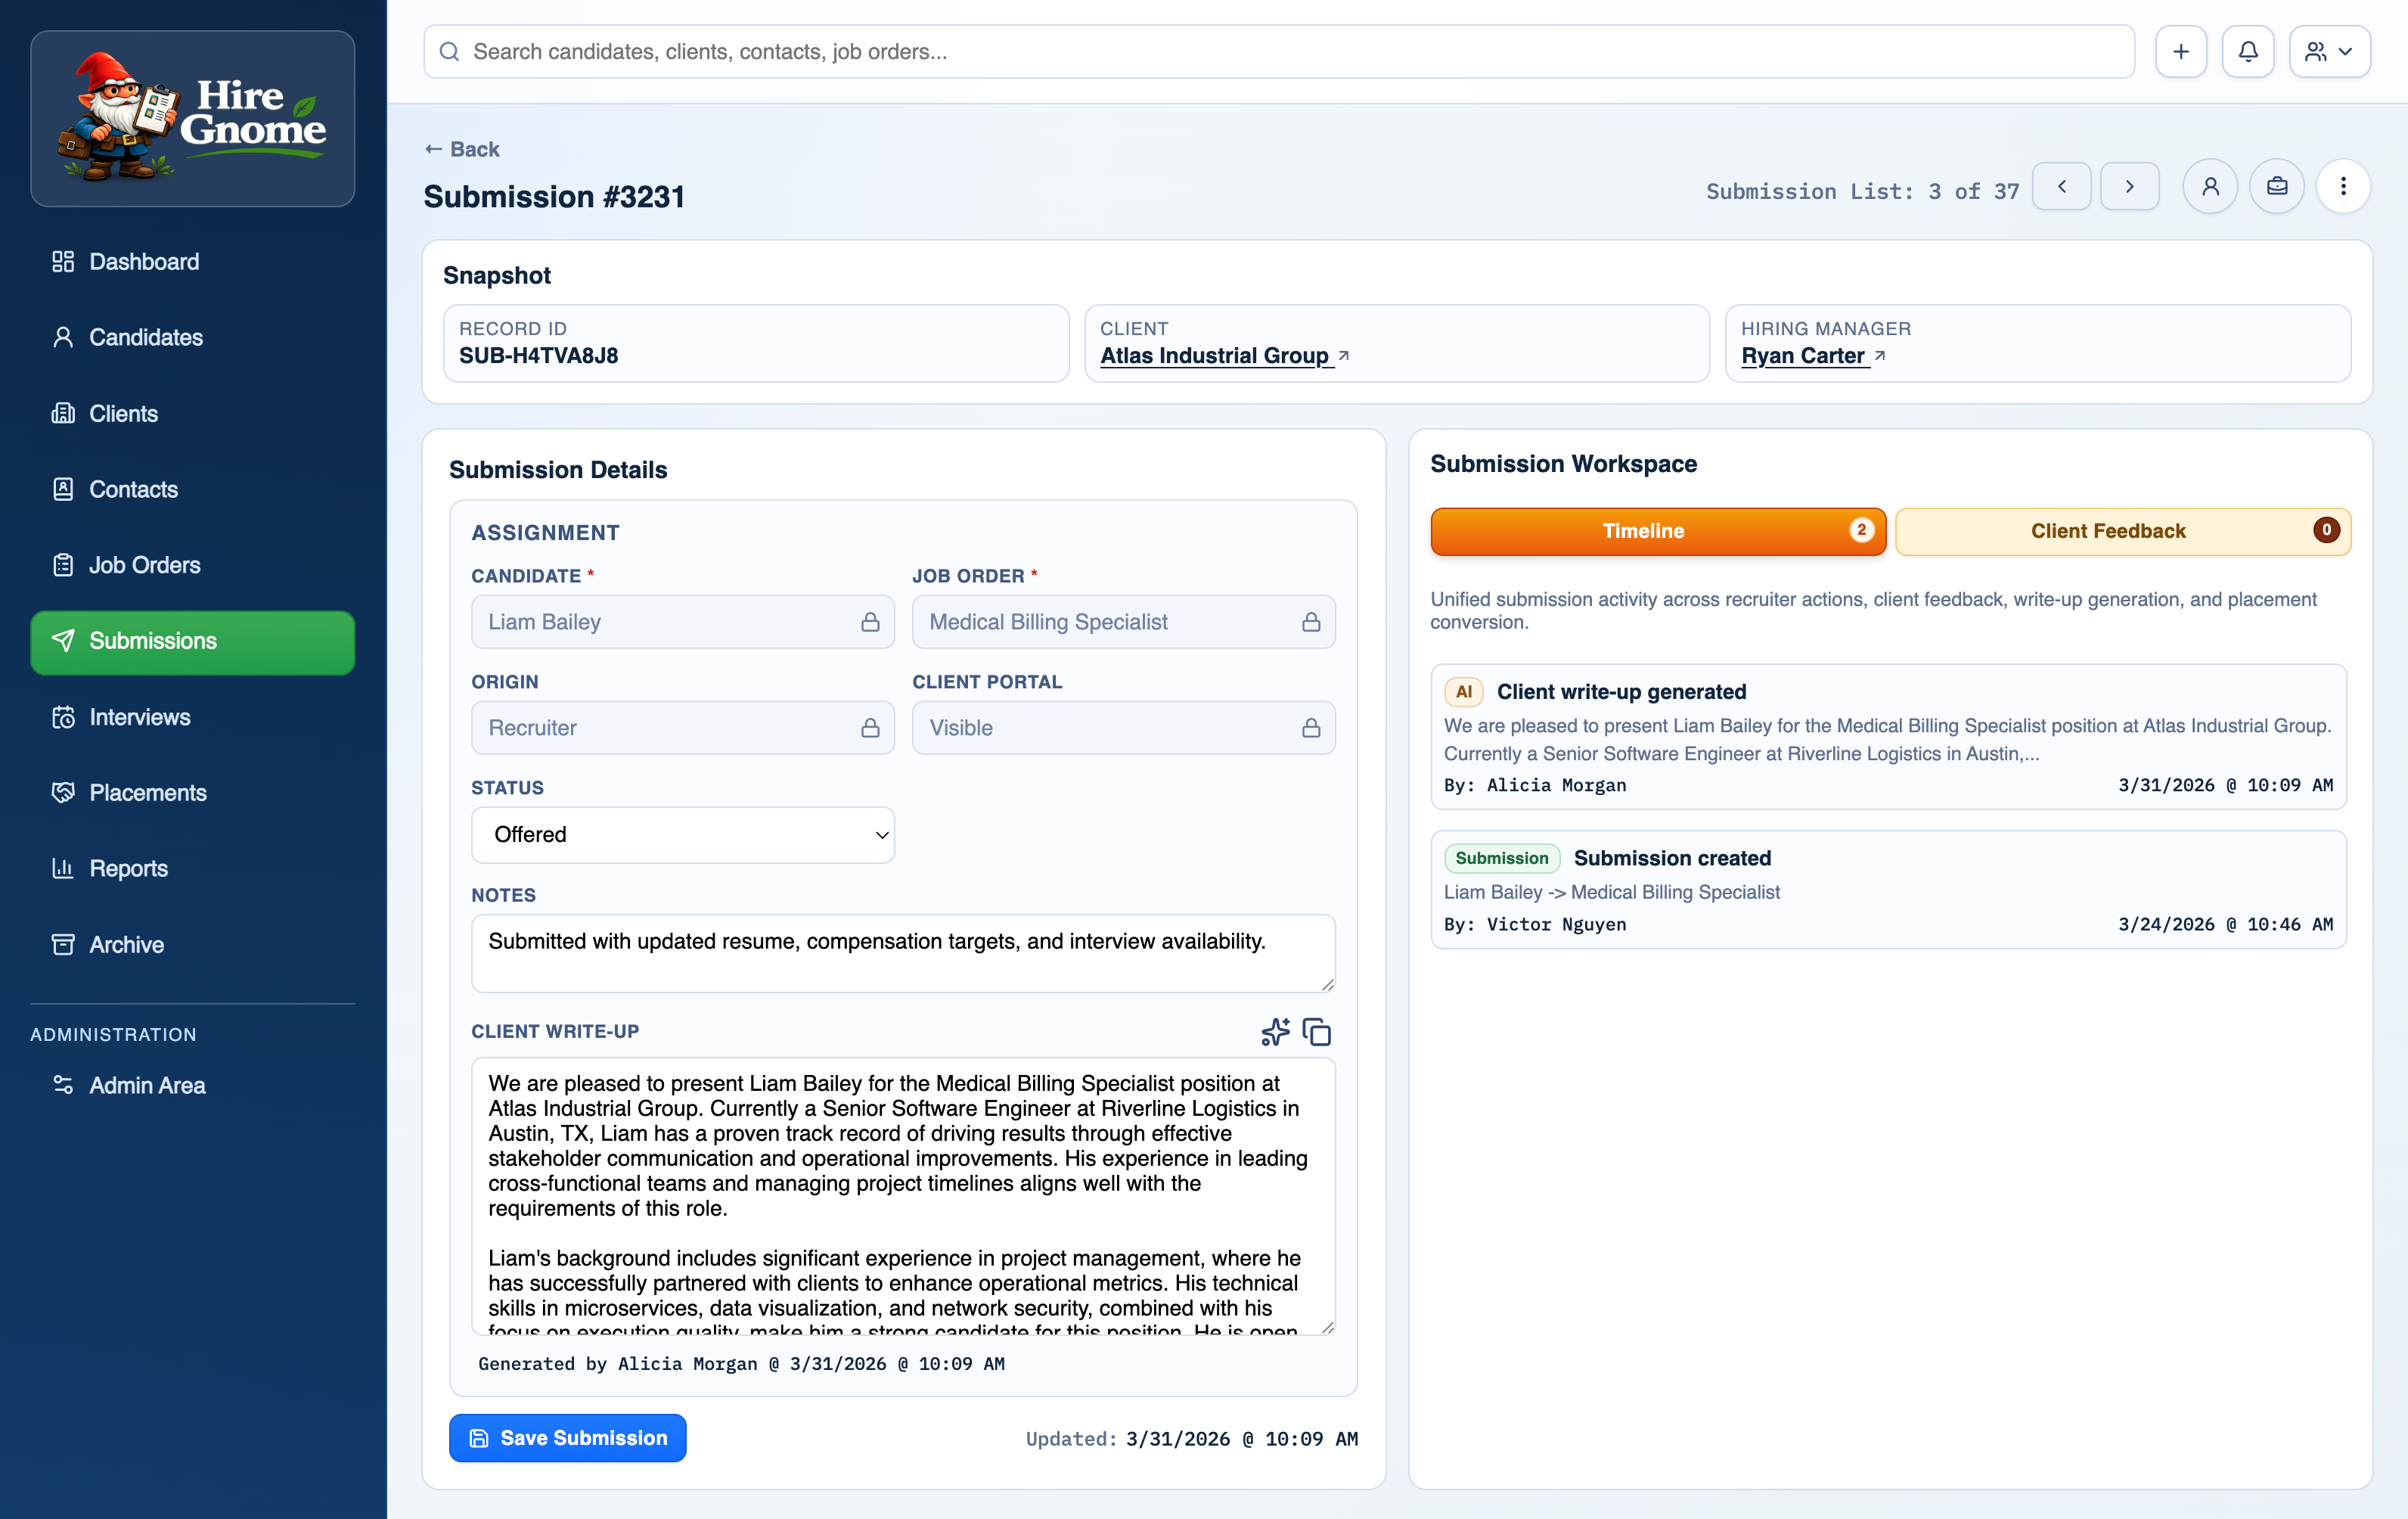2408x1519 pixels.
Task: Open the Atlas Industrial Group client link
Action: (1214, 356)
